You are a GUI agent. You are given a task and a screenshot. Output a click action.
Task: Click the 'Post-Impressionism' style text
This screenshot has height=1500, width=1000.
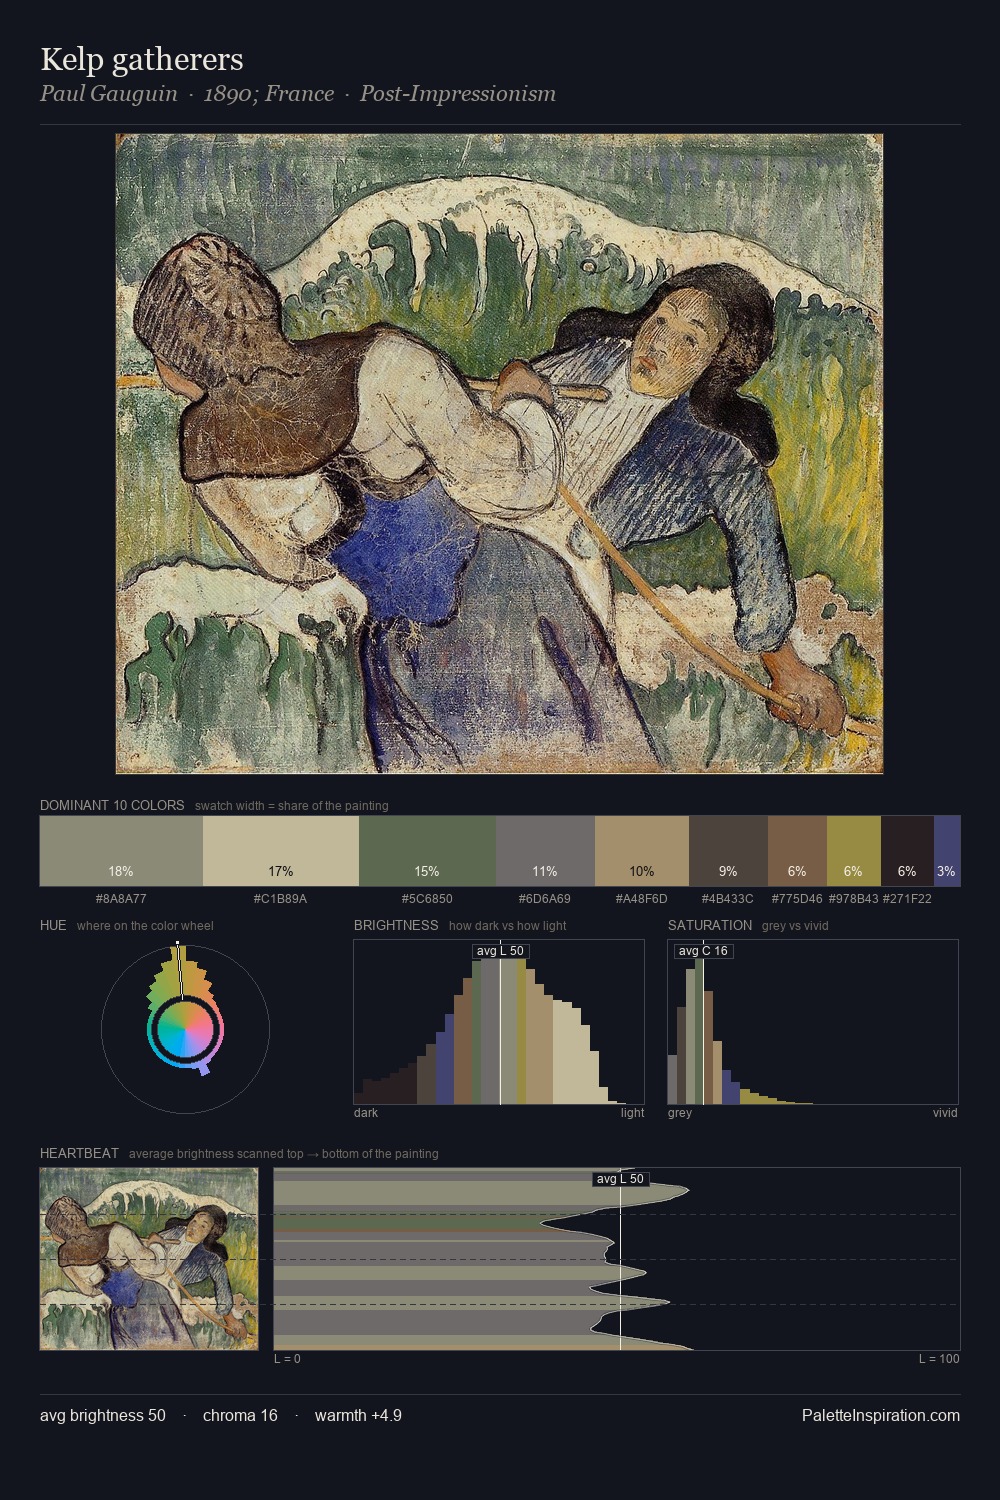click(458, 94)
